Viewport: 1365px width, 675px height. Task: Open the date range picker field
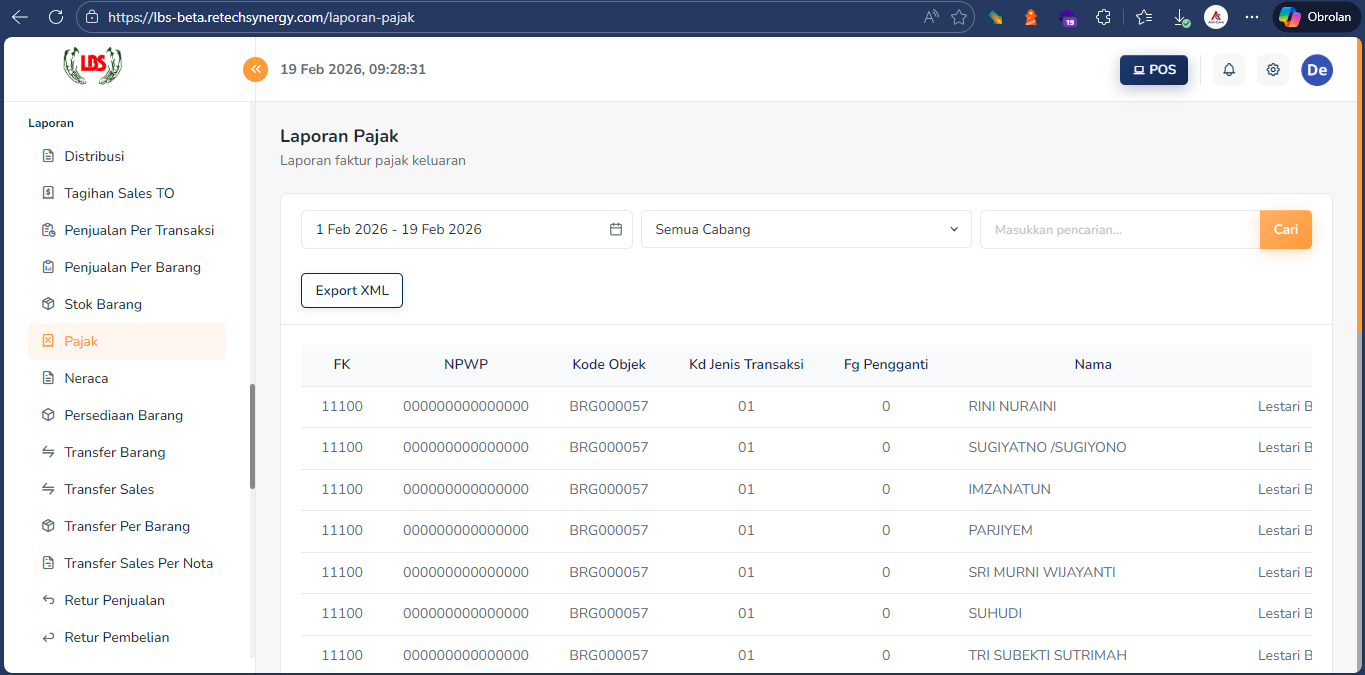point(467,229)
